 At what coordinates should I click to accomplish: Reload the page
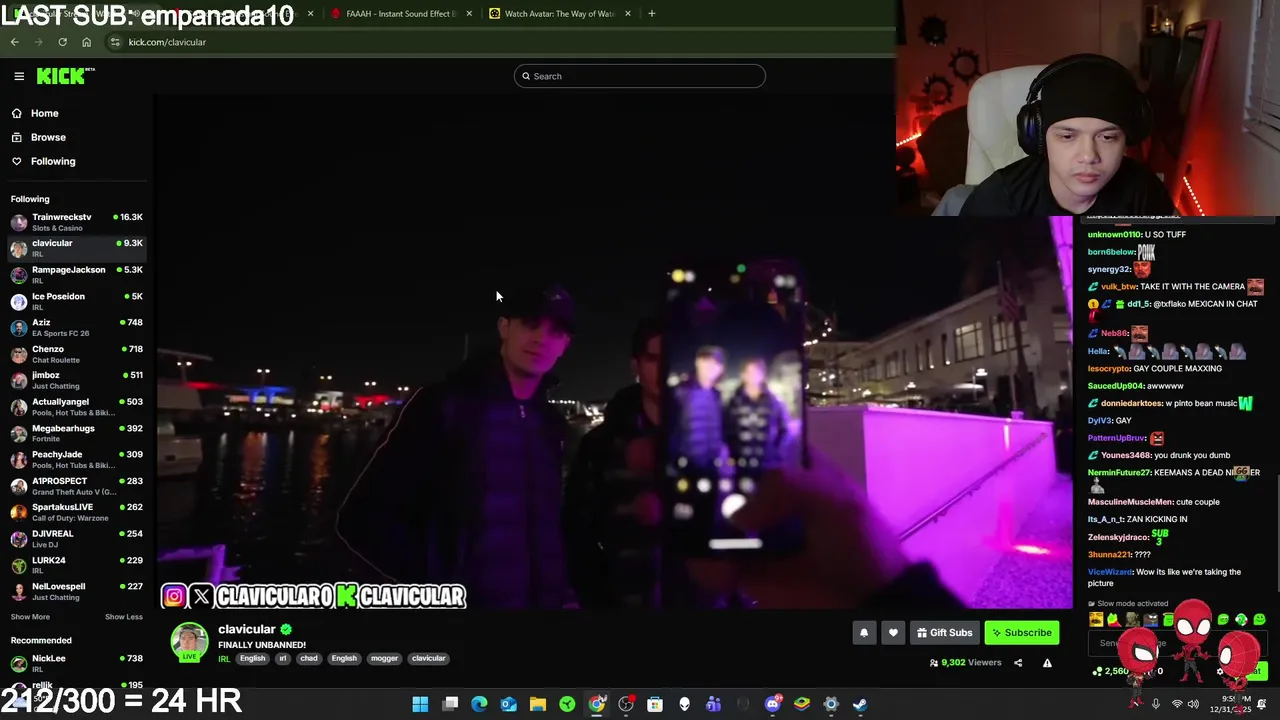pyautogui.click(x=62, y=42)
